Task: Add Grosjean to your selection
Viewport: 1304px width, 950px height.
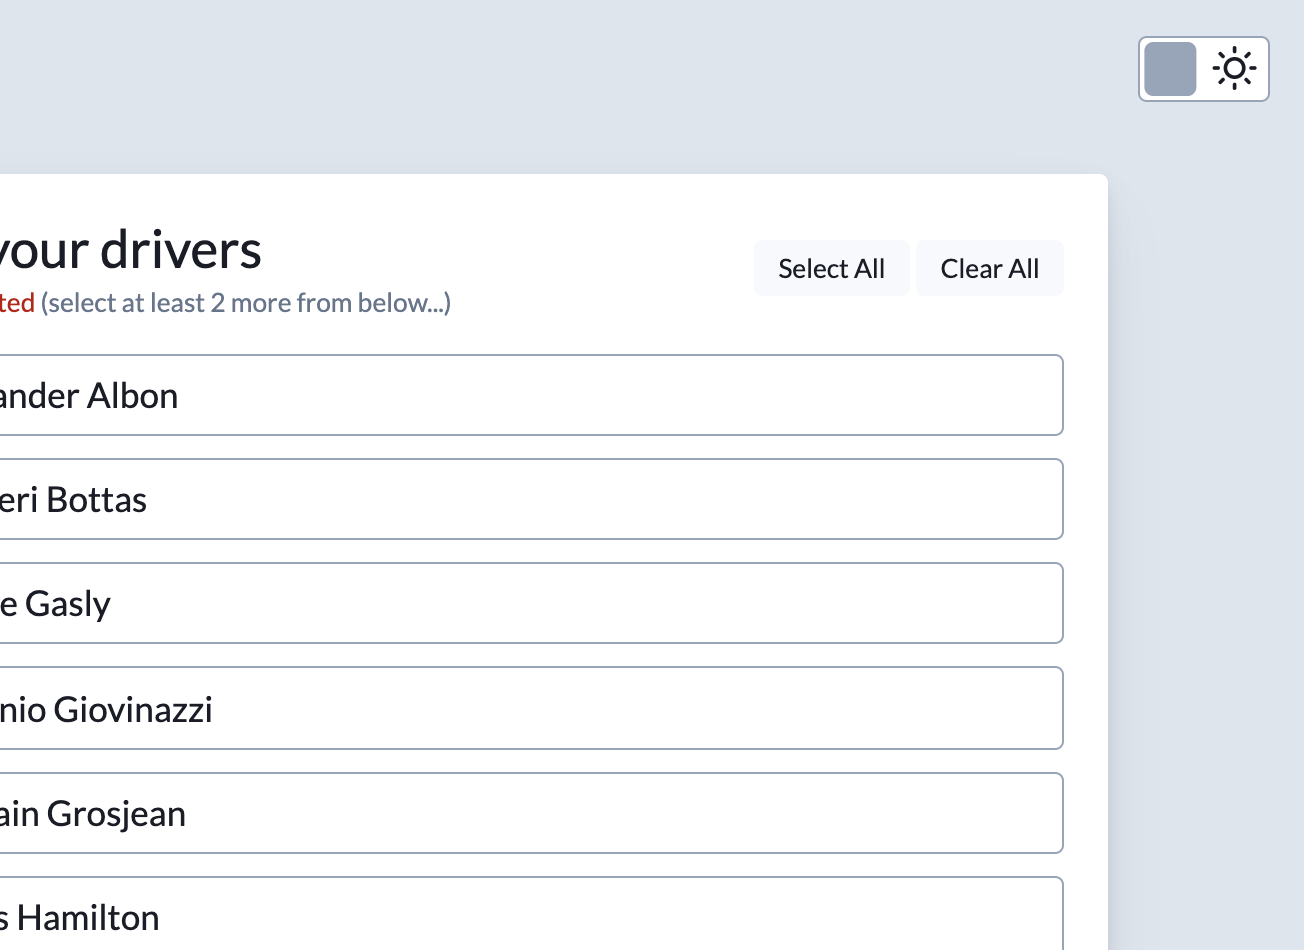Action: [x=500, y=813]
